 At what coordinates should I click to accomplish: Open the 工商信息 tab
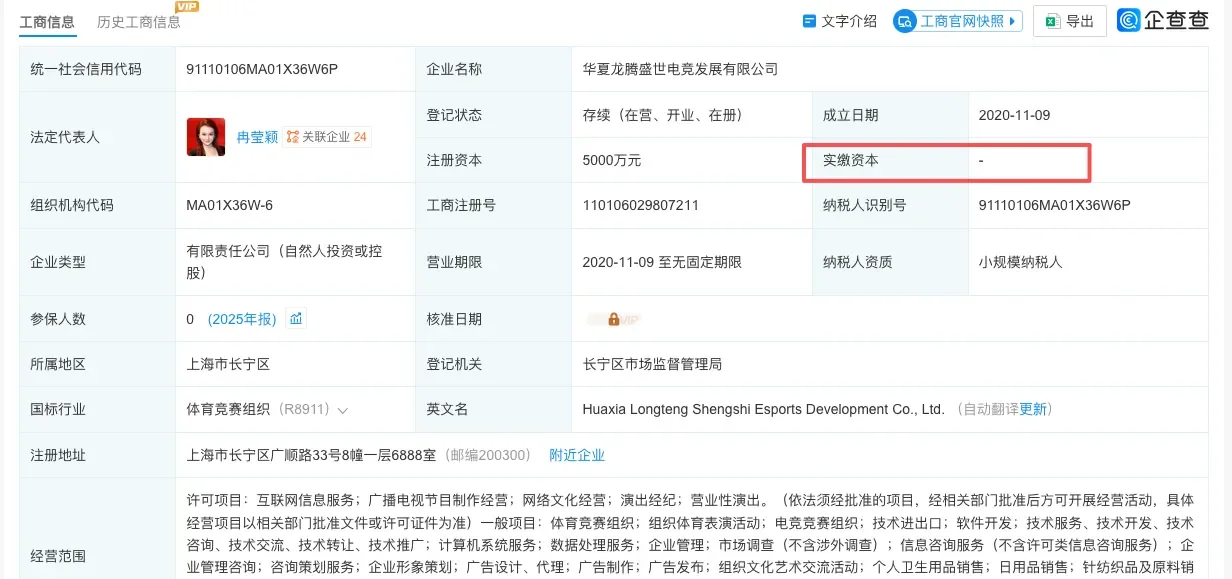point(47,21)
